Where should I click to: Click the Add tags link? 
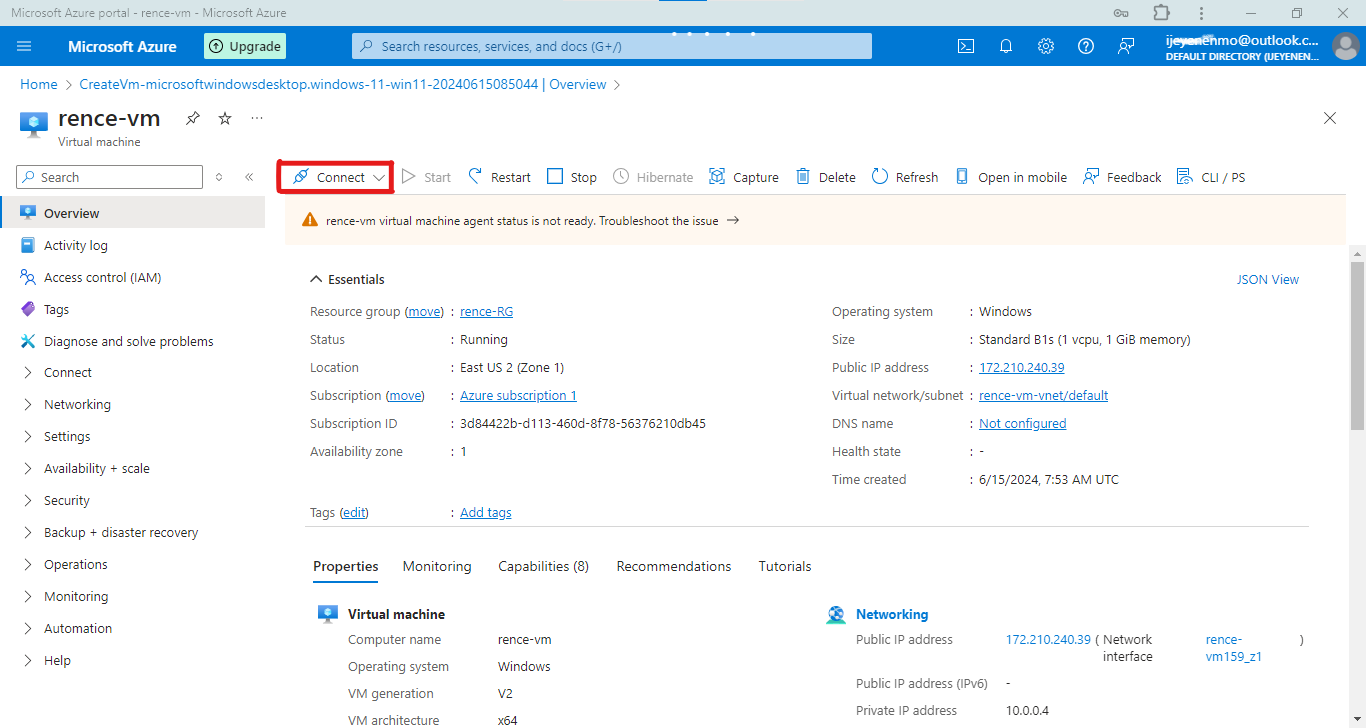[x=486, y=513]
